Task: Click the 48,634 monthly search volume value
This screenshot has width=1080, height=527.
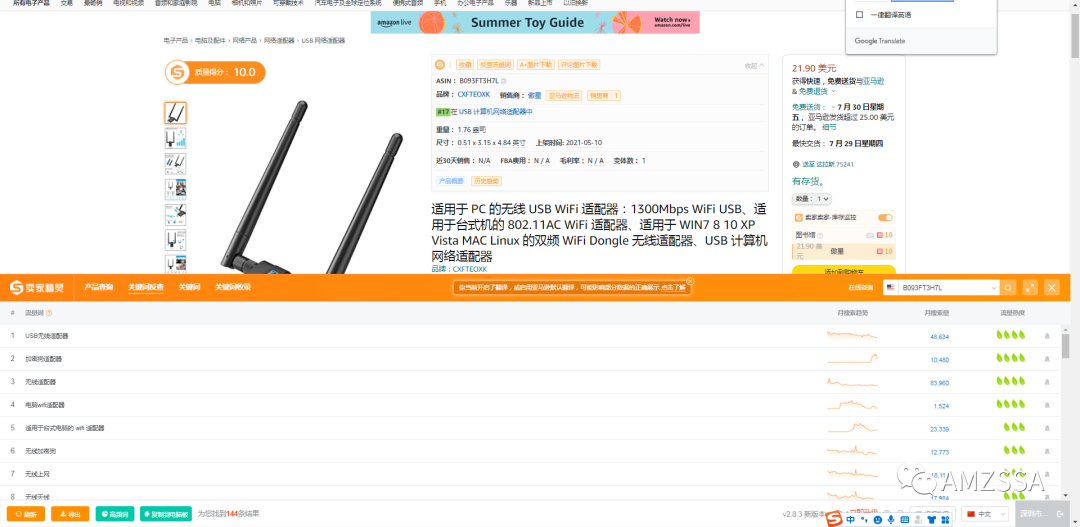Action: [x=939, y=337]
